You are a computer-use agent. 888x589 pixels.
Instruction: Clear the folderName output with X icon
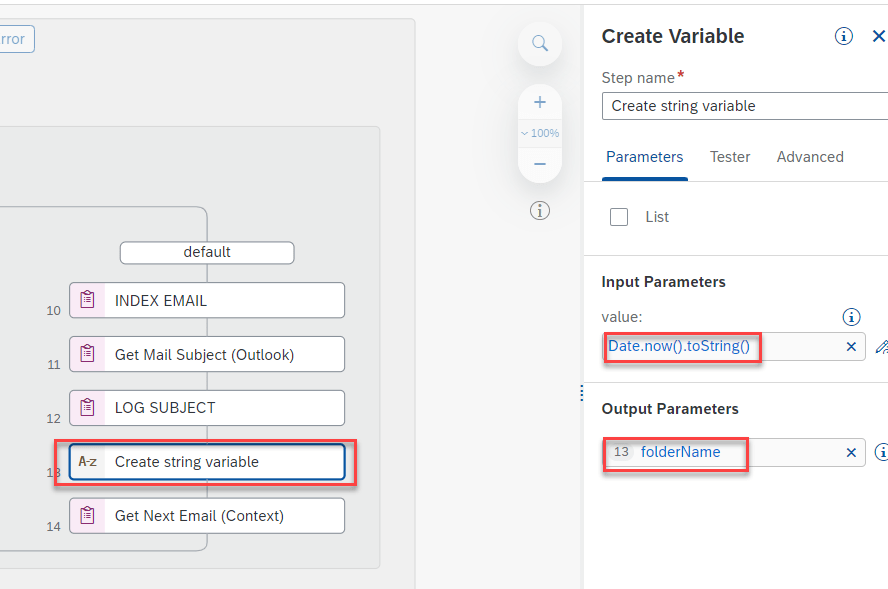point(851,453)
